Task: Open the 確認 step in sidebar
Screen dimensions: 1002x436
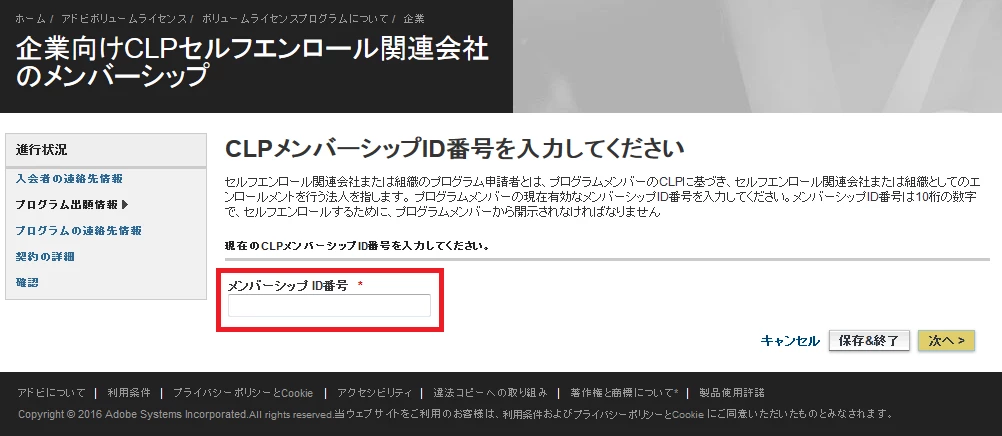Action: [27, 282]
